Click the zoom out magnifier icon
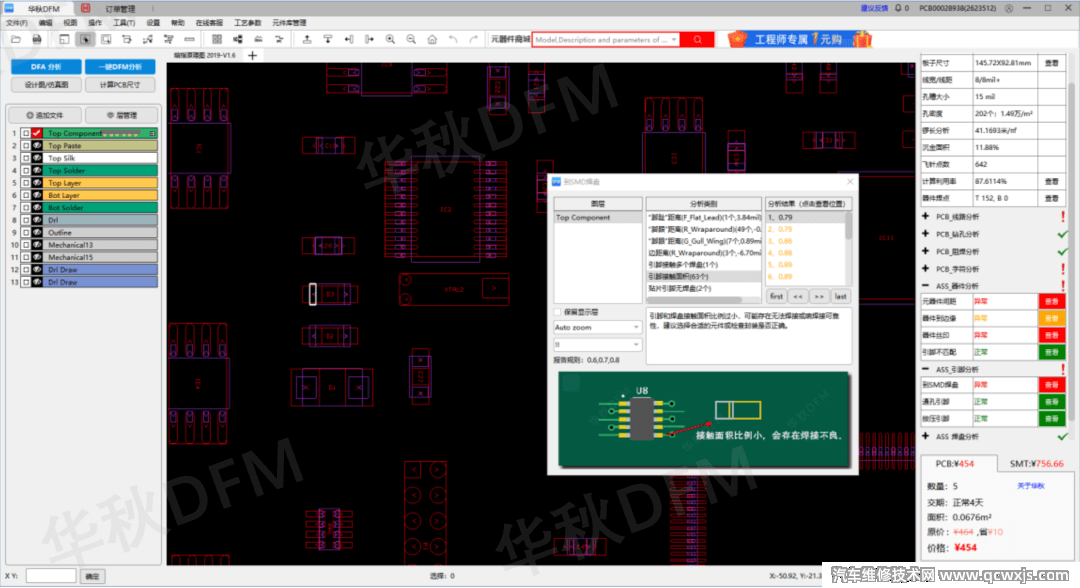The height and width of the screenshot is (588, 1080). pos(411,39)
